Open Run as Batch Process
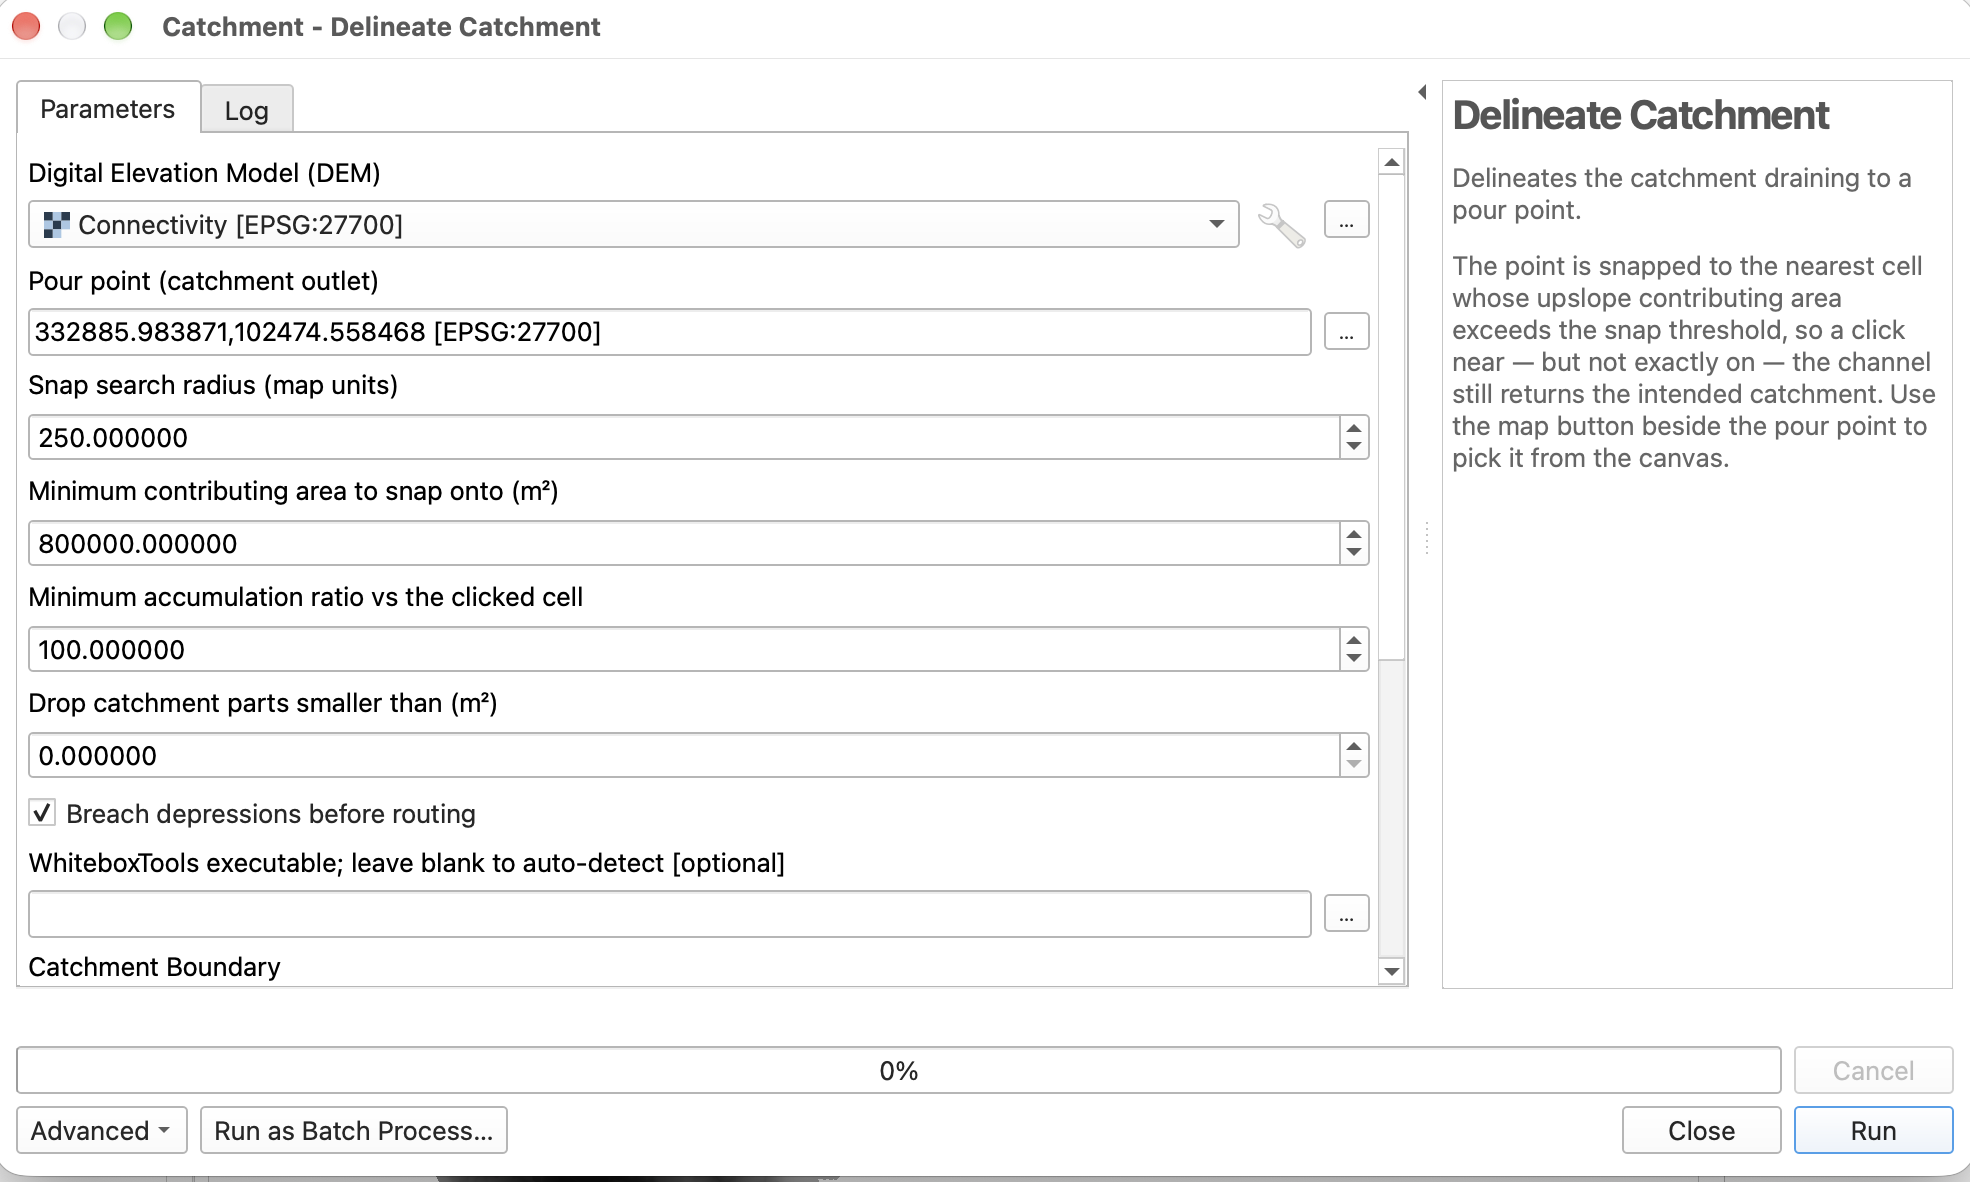This screenshot has width=1970, height=1182. [354, 1130]
